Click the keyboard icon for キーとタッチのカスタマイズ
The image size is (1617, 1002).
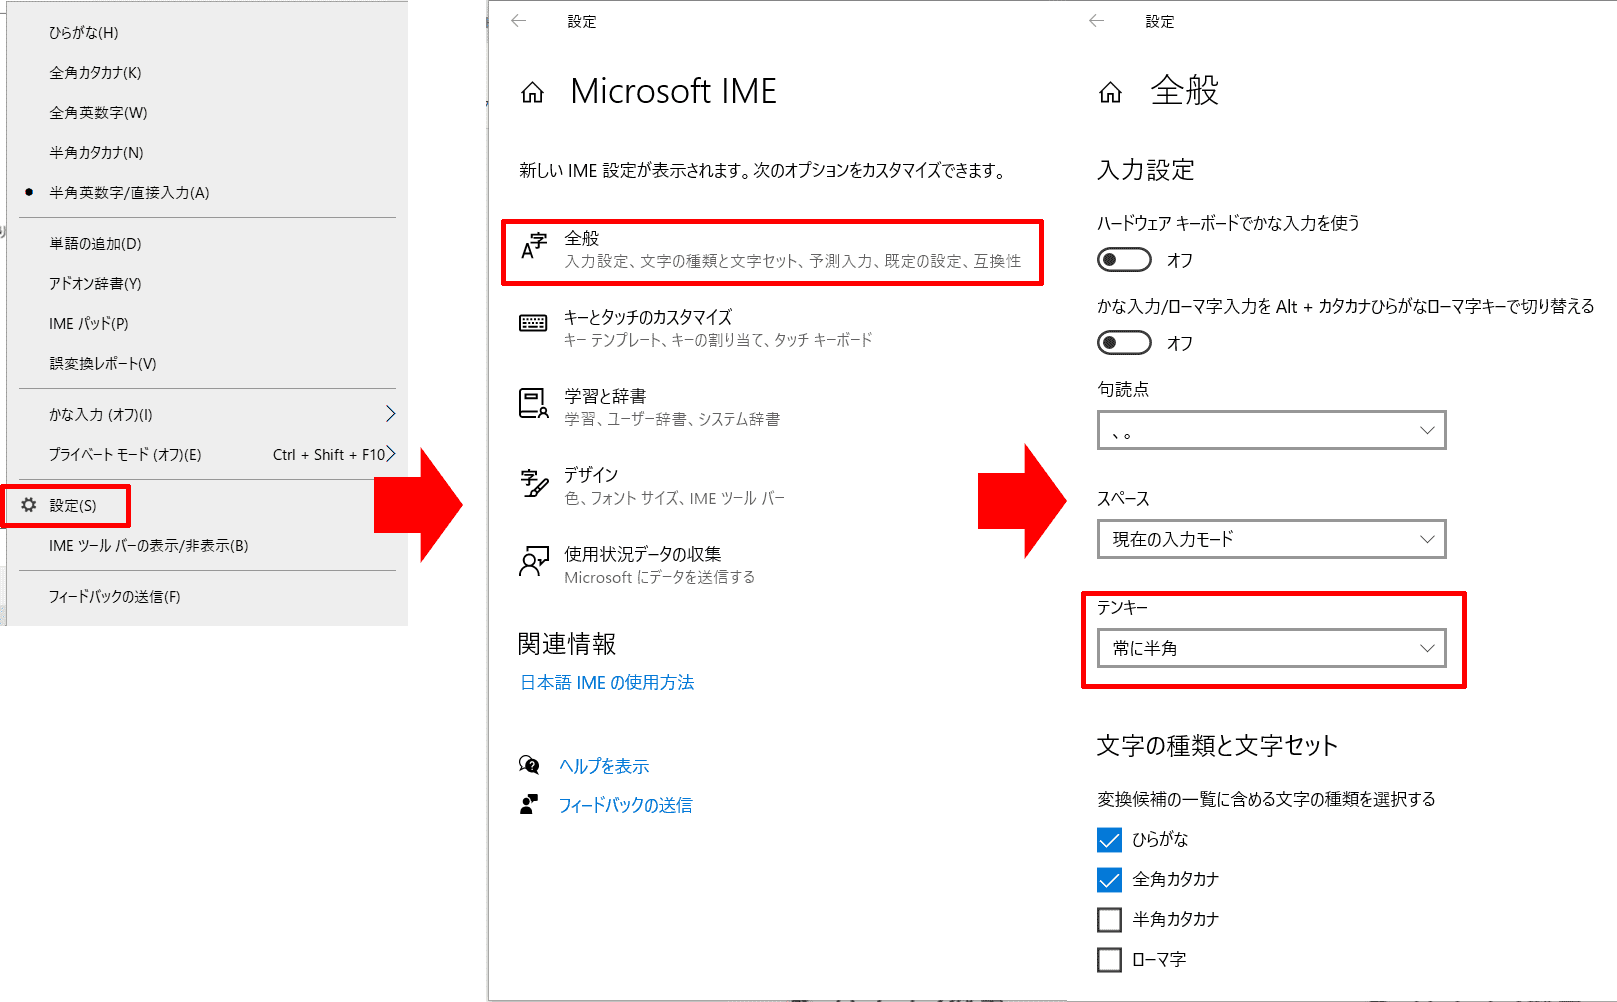point(533,323)
